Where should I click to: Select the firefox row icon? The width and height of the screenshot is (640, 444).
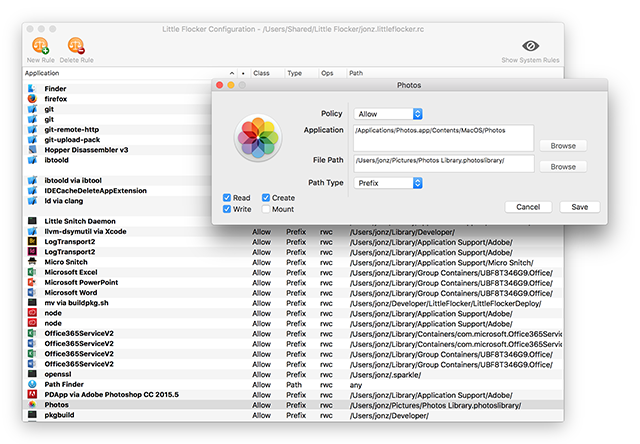(32, 99)
